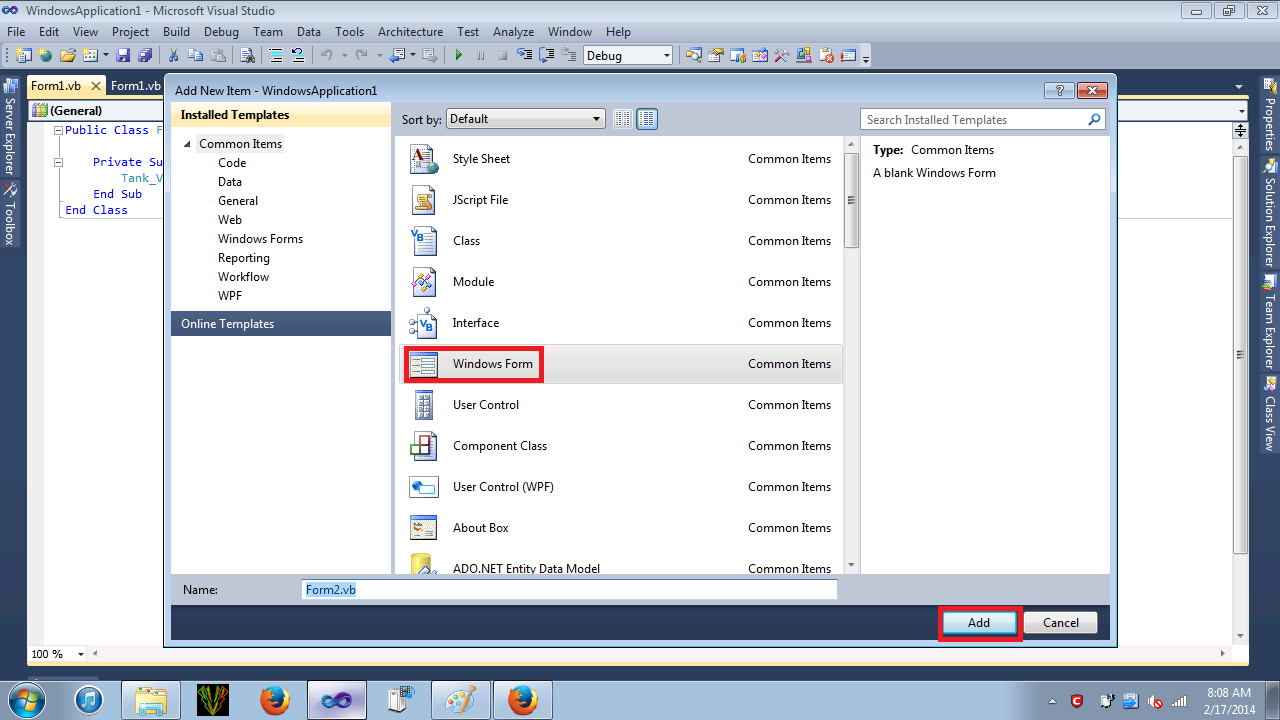Viewport: 1280px width, 720px height.
Task: Open the Sort by Default dropdown
Action: [525, 119]
